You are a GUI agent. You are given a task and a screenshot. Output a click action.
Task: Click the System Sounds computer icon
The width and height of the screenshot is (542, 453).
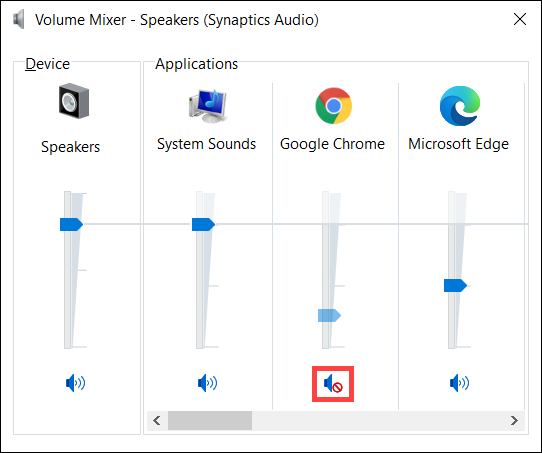point(207,106)
